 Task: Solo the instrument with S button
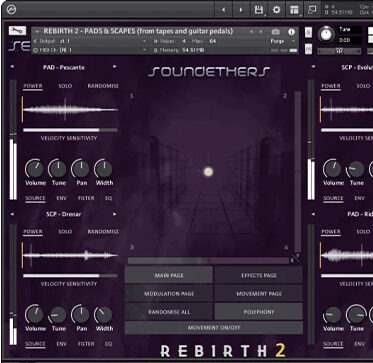(x=309, y=32)
